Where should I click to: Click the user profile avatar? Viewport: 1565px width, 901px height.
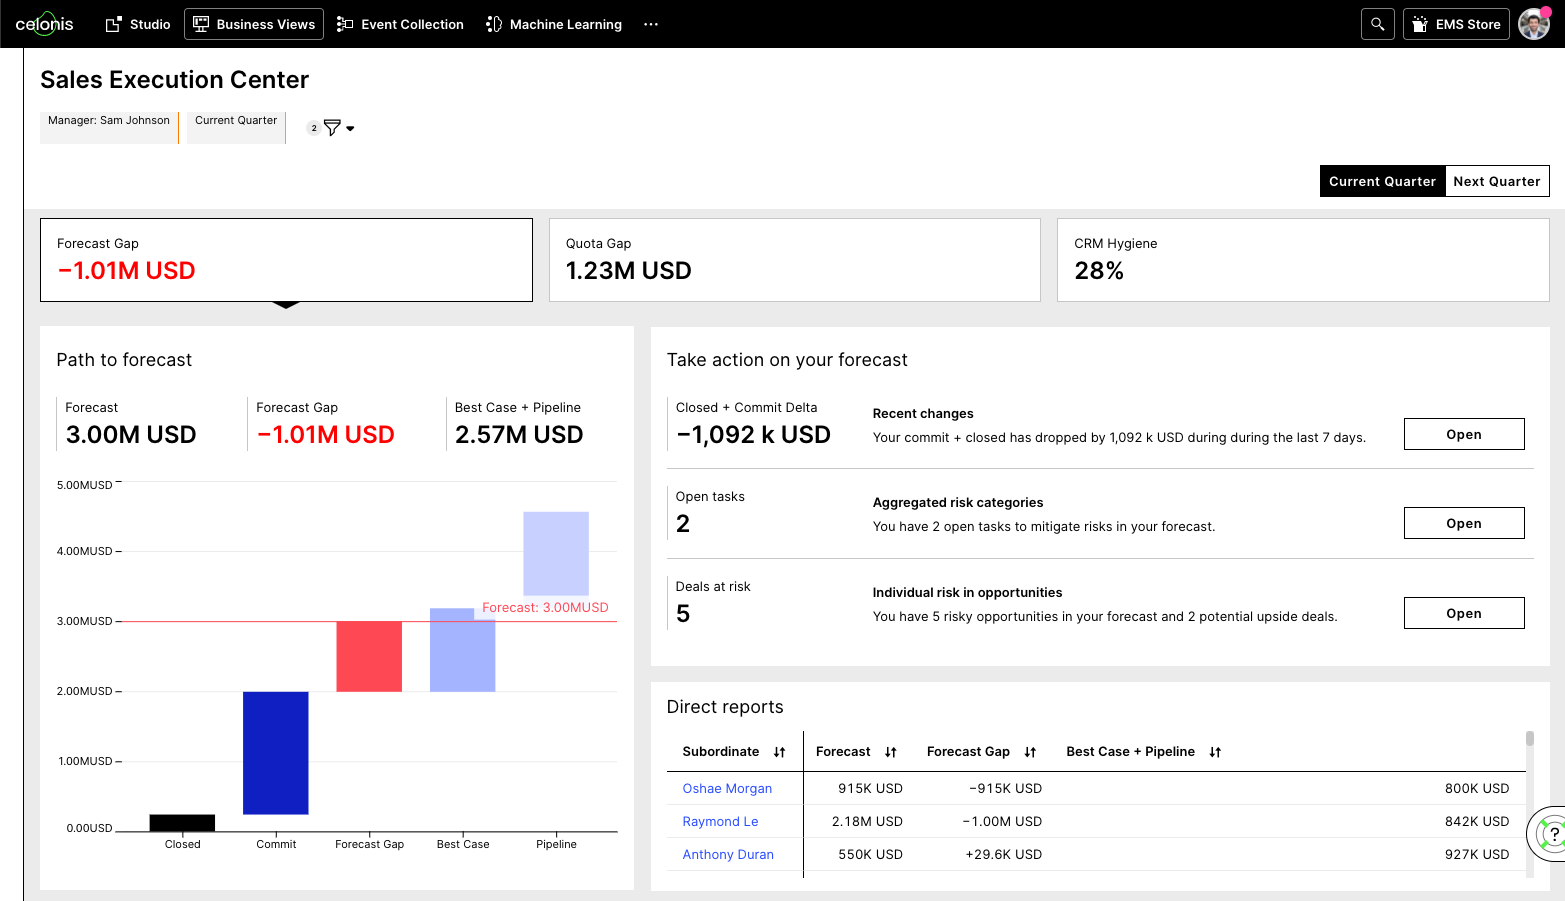(1533, 24)
